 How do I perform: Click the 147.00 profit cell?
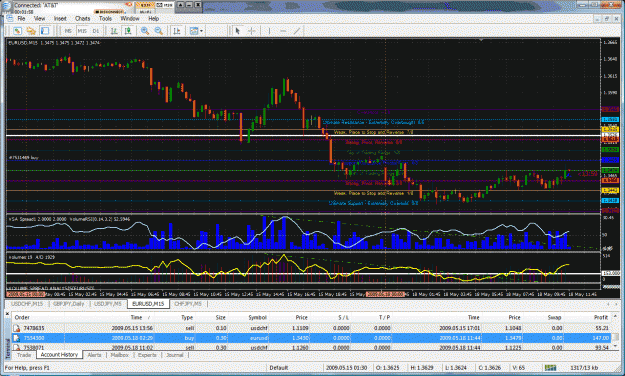click(x=601, y=338)
